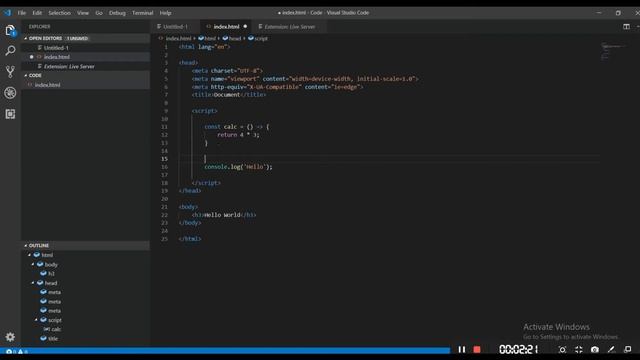Select Untitled-1 in Open Editors

pyautogui.click(x=86, y=48)
